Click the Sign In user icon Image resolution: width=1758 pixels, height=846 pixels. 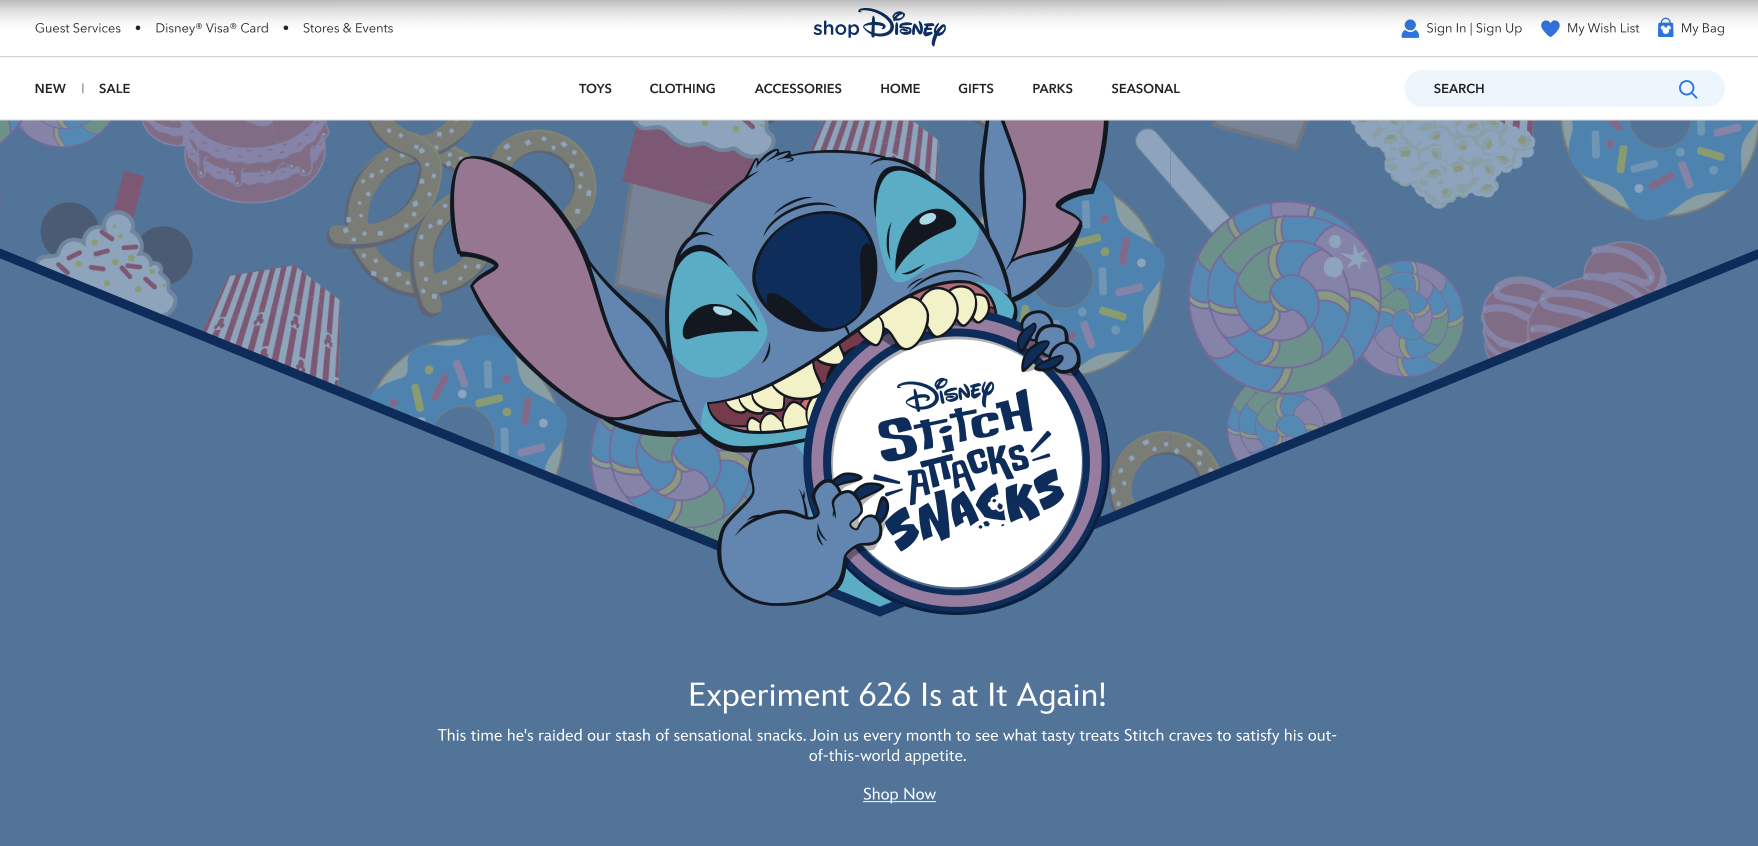point(1410,28)
